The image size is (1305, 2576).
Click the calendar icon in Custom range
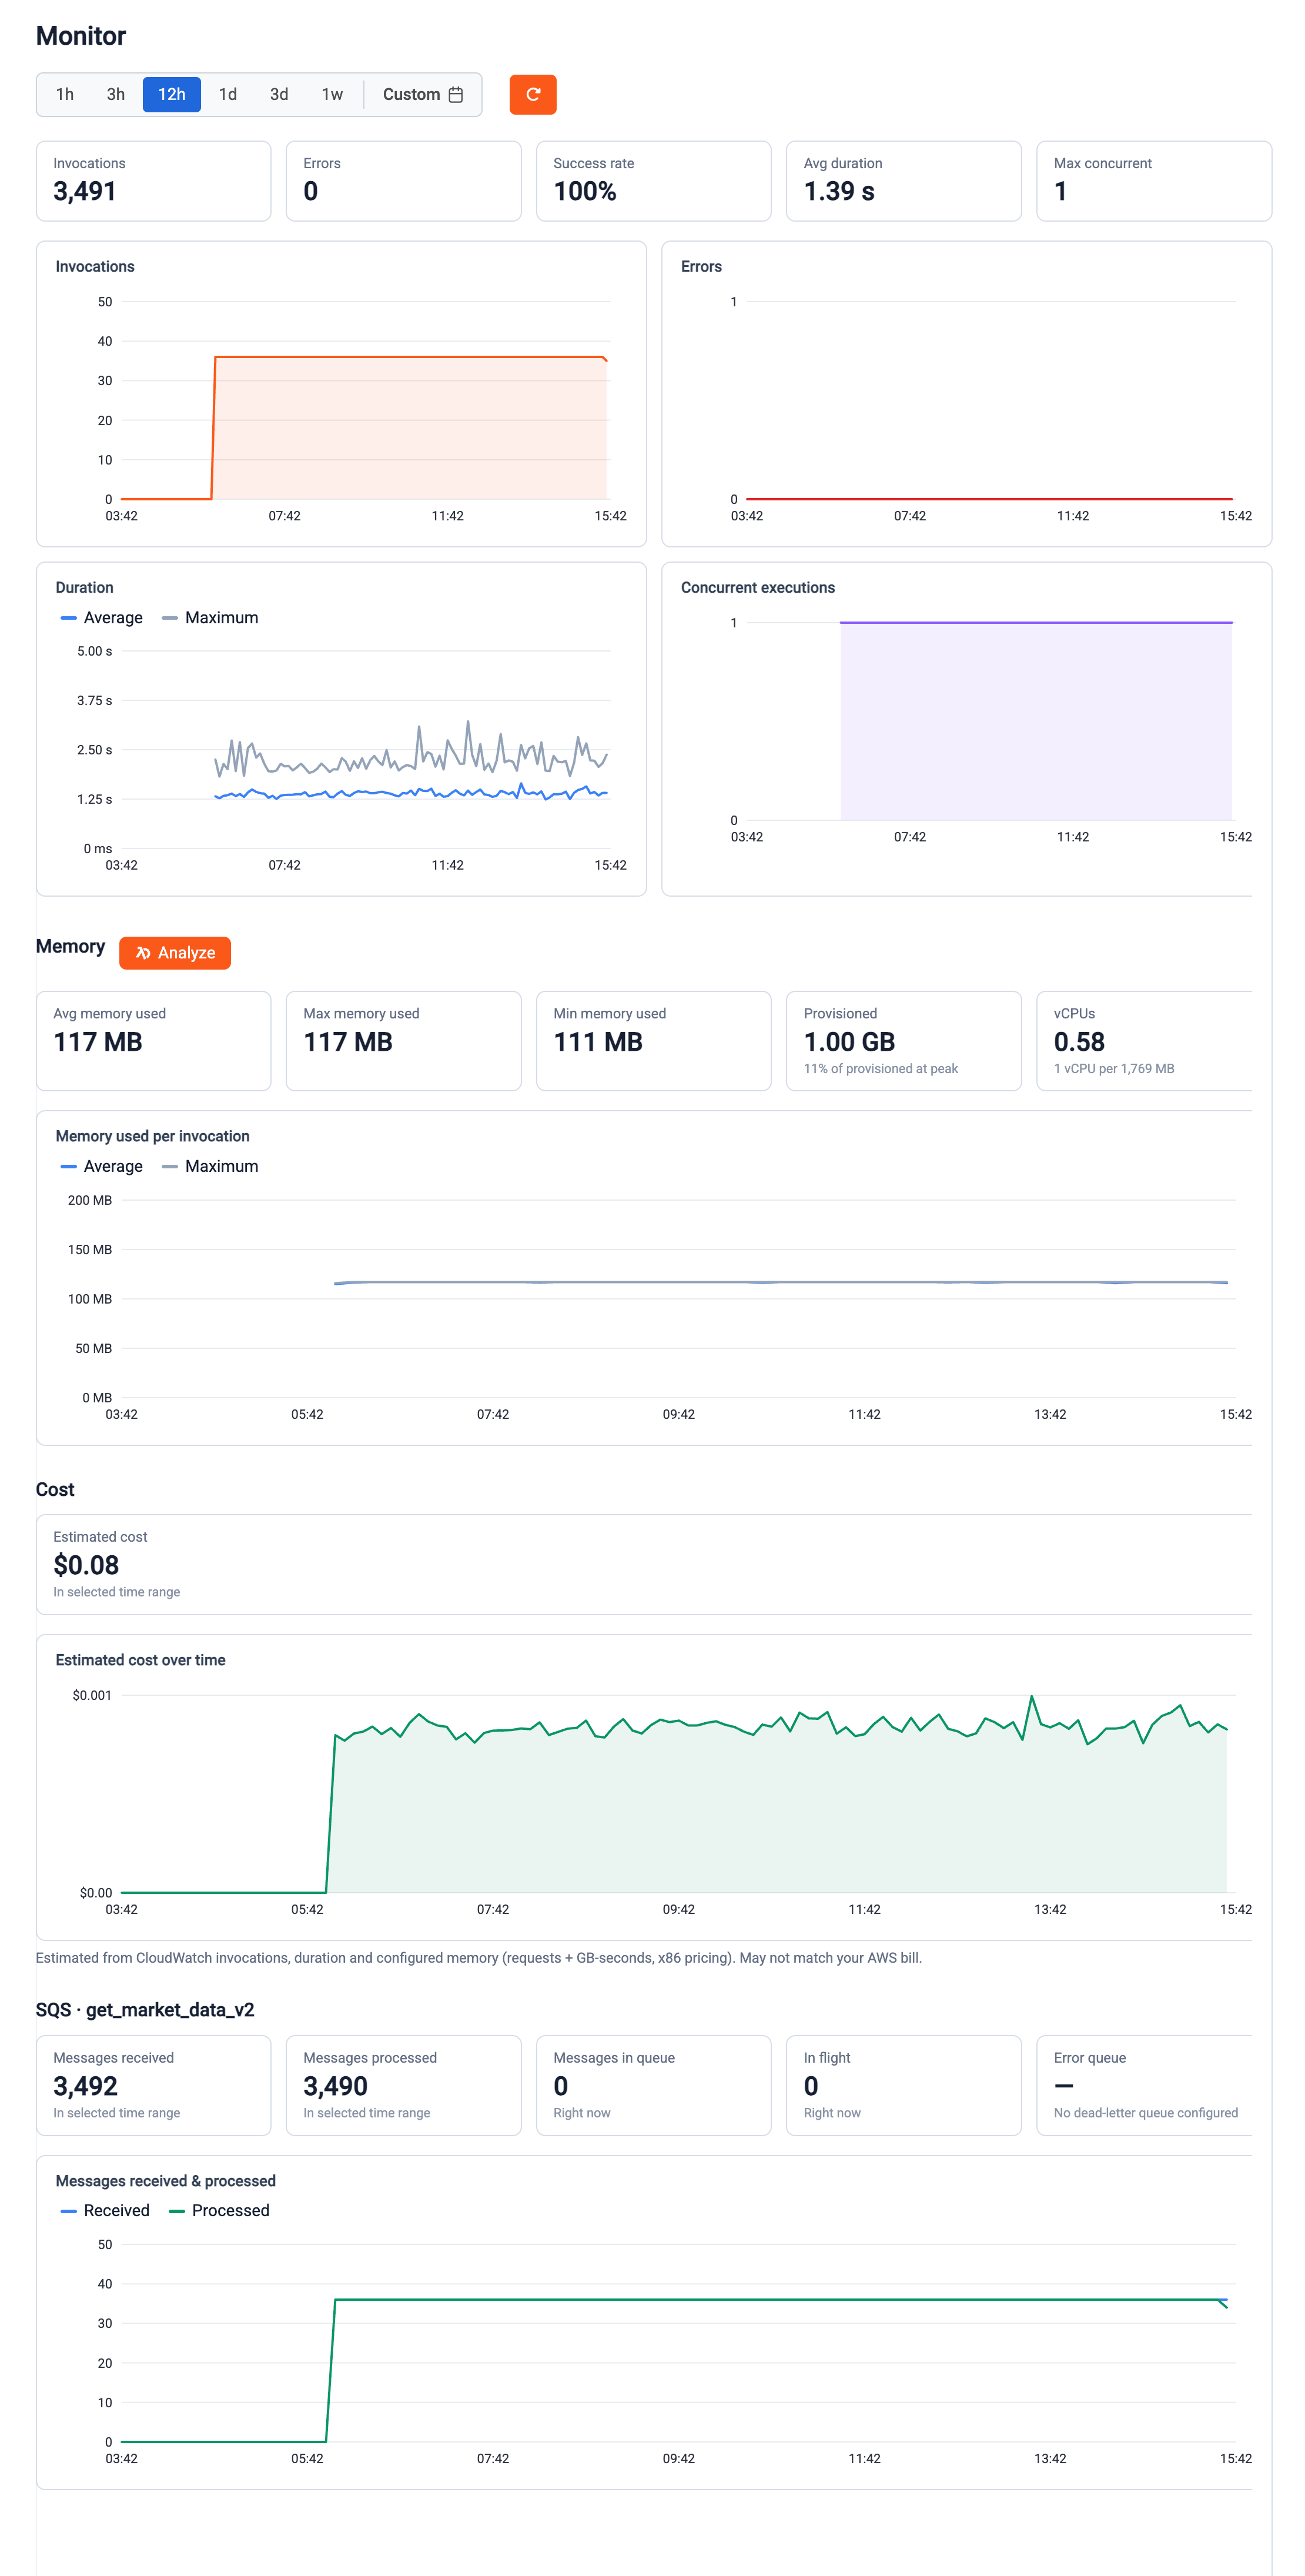pyautogui.click(x=456, y=94)
